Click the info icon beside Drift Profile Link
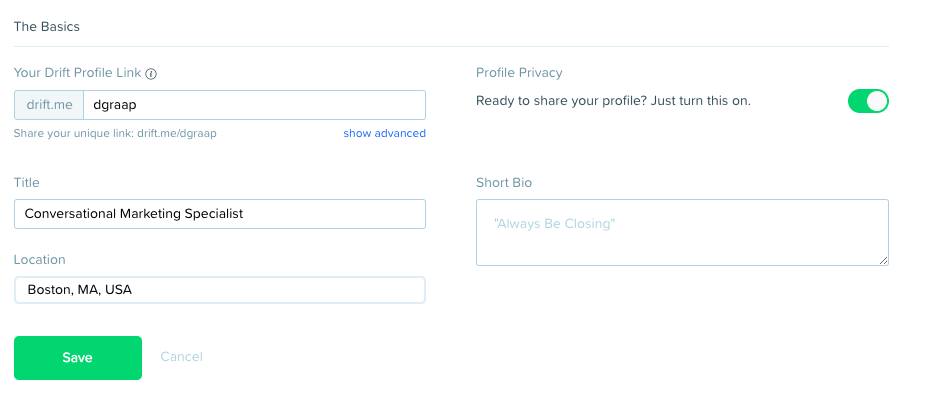The height and width of the screenshot is (406, 933). pos(151,74)
